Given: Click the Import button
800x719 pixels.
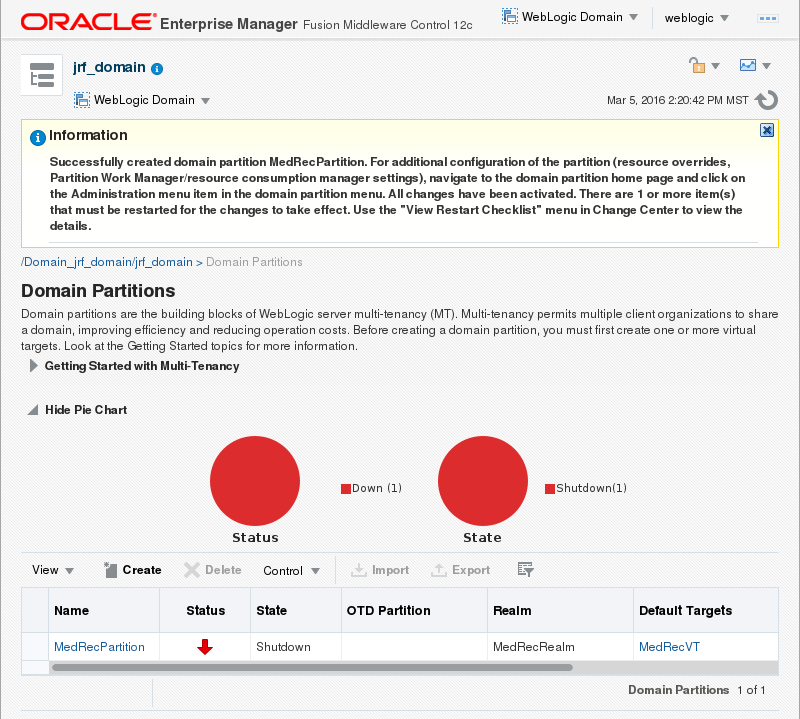Looking at the screenshot, I should click(380, 570).
